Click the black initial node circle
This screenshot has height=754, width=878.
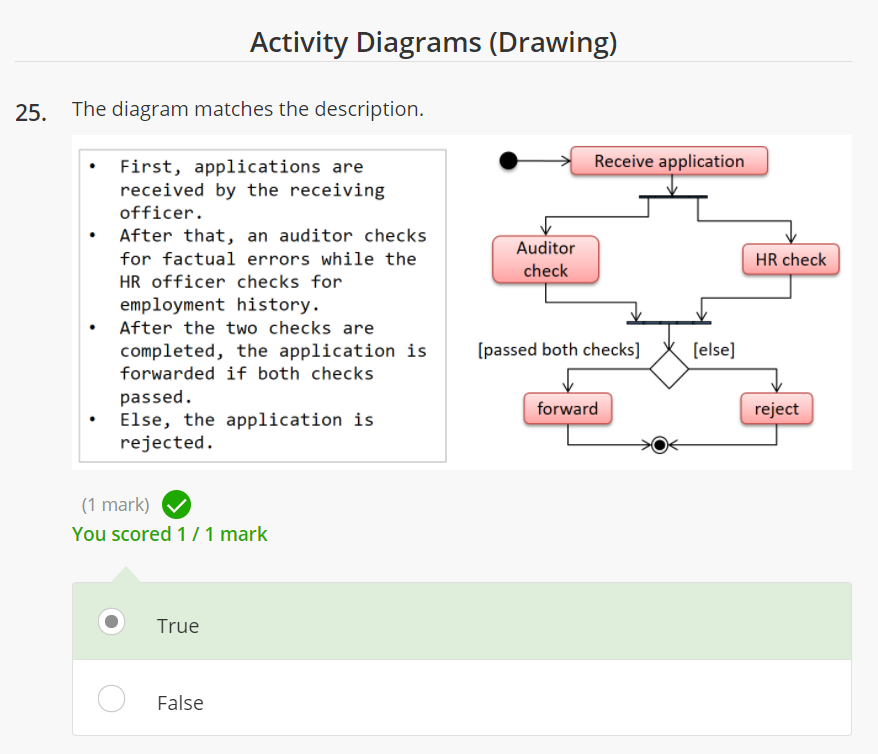pos(508,161)
